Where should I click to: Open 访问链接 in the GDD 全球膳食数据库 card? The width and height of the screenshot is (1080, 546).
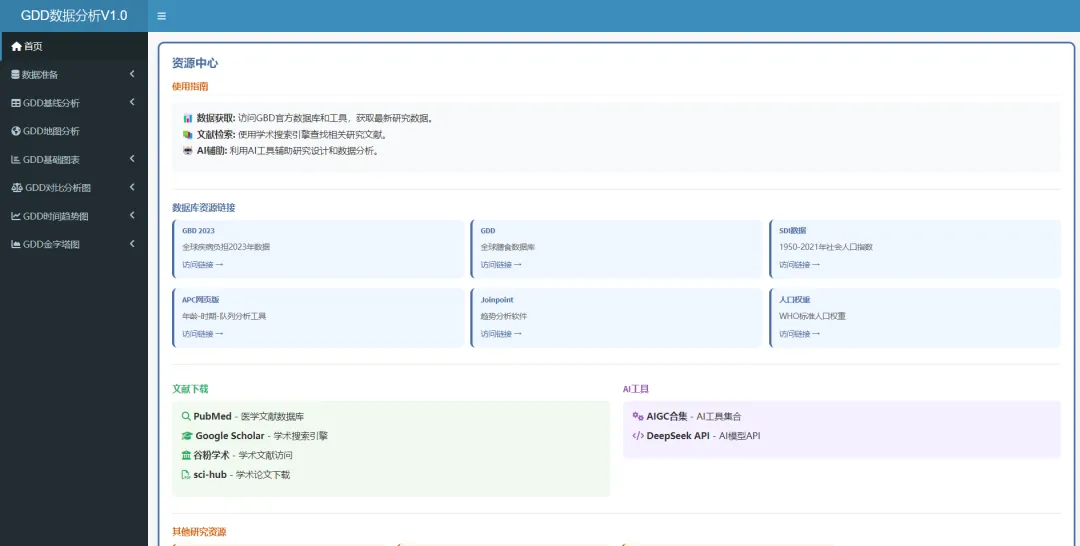pyautogui.click(x=501, y=264)
